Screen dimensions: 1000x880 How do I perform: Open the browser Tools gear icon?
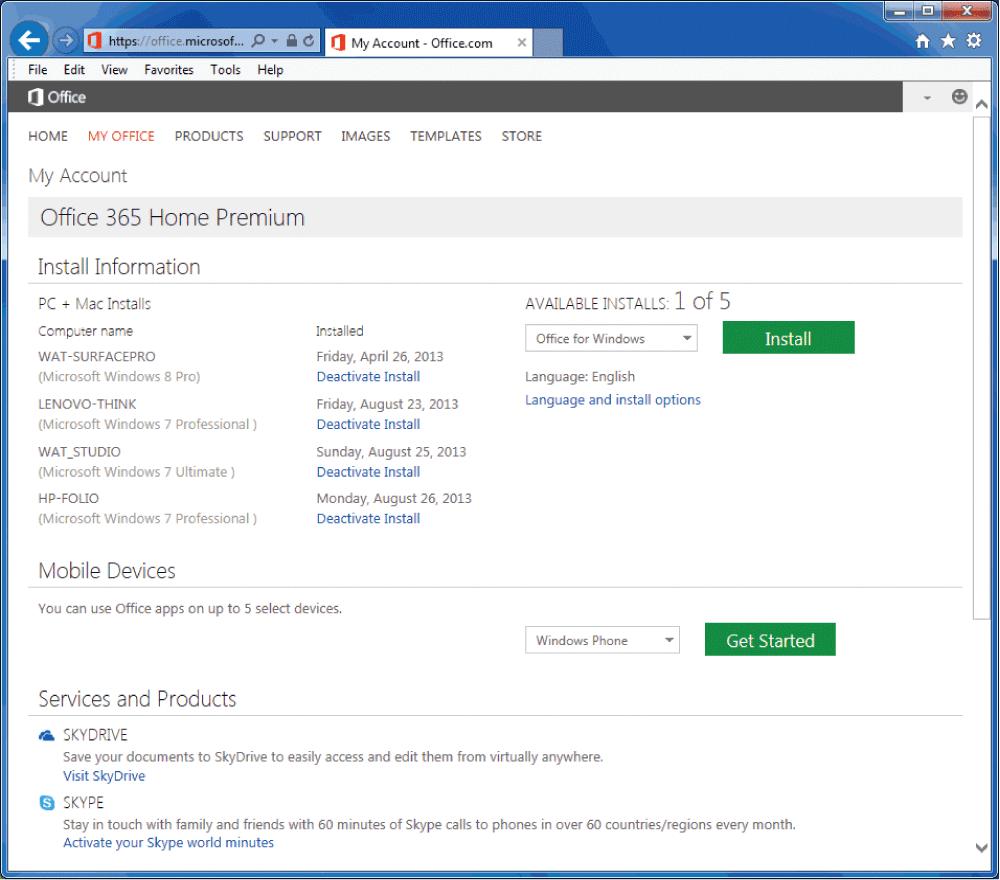tap(974, 41)
